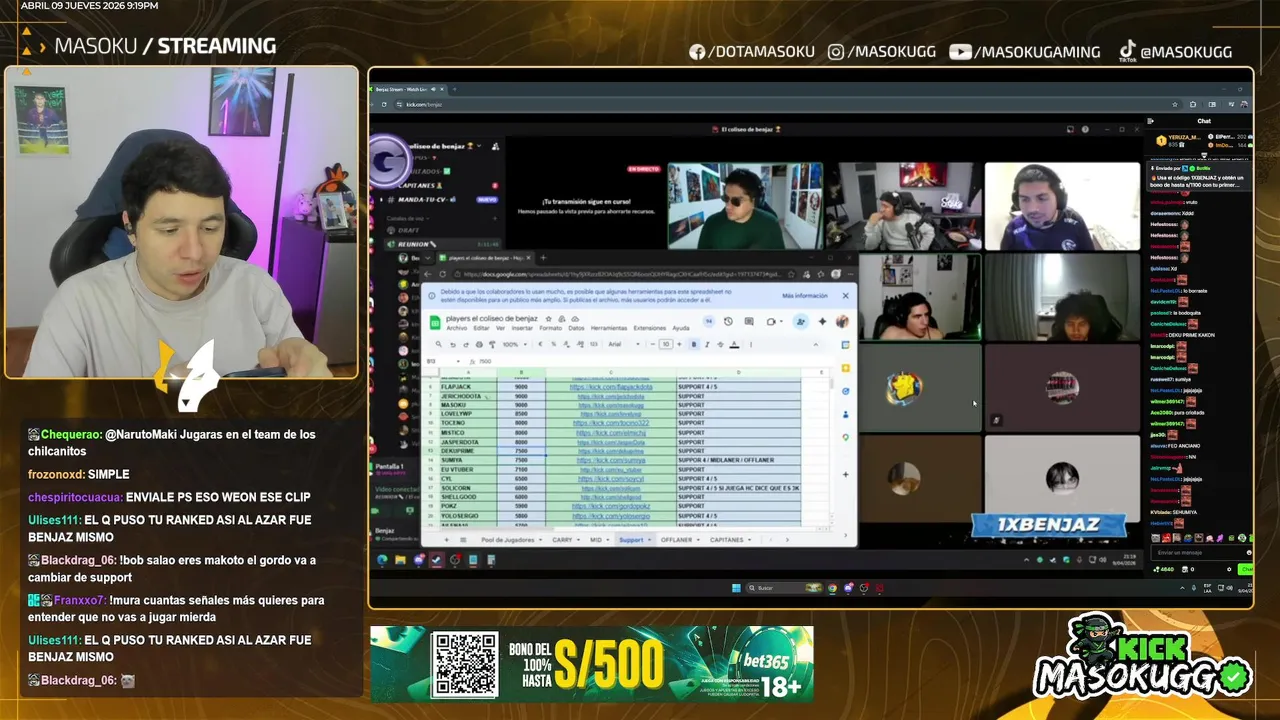Click the Windows Start button in taskbar

tap(735, 587)
